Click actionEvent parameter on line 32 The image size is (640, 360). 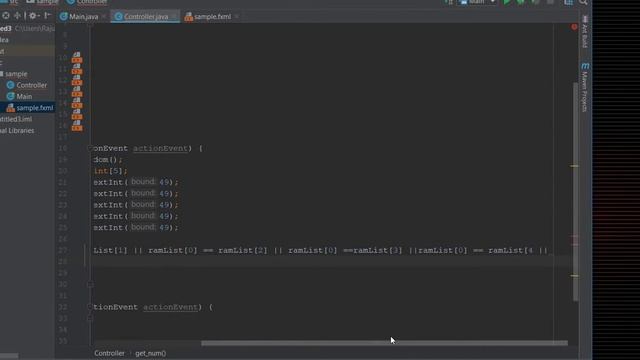click(171, 307)
